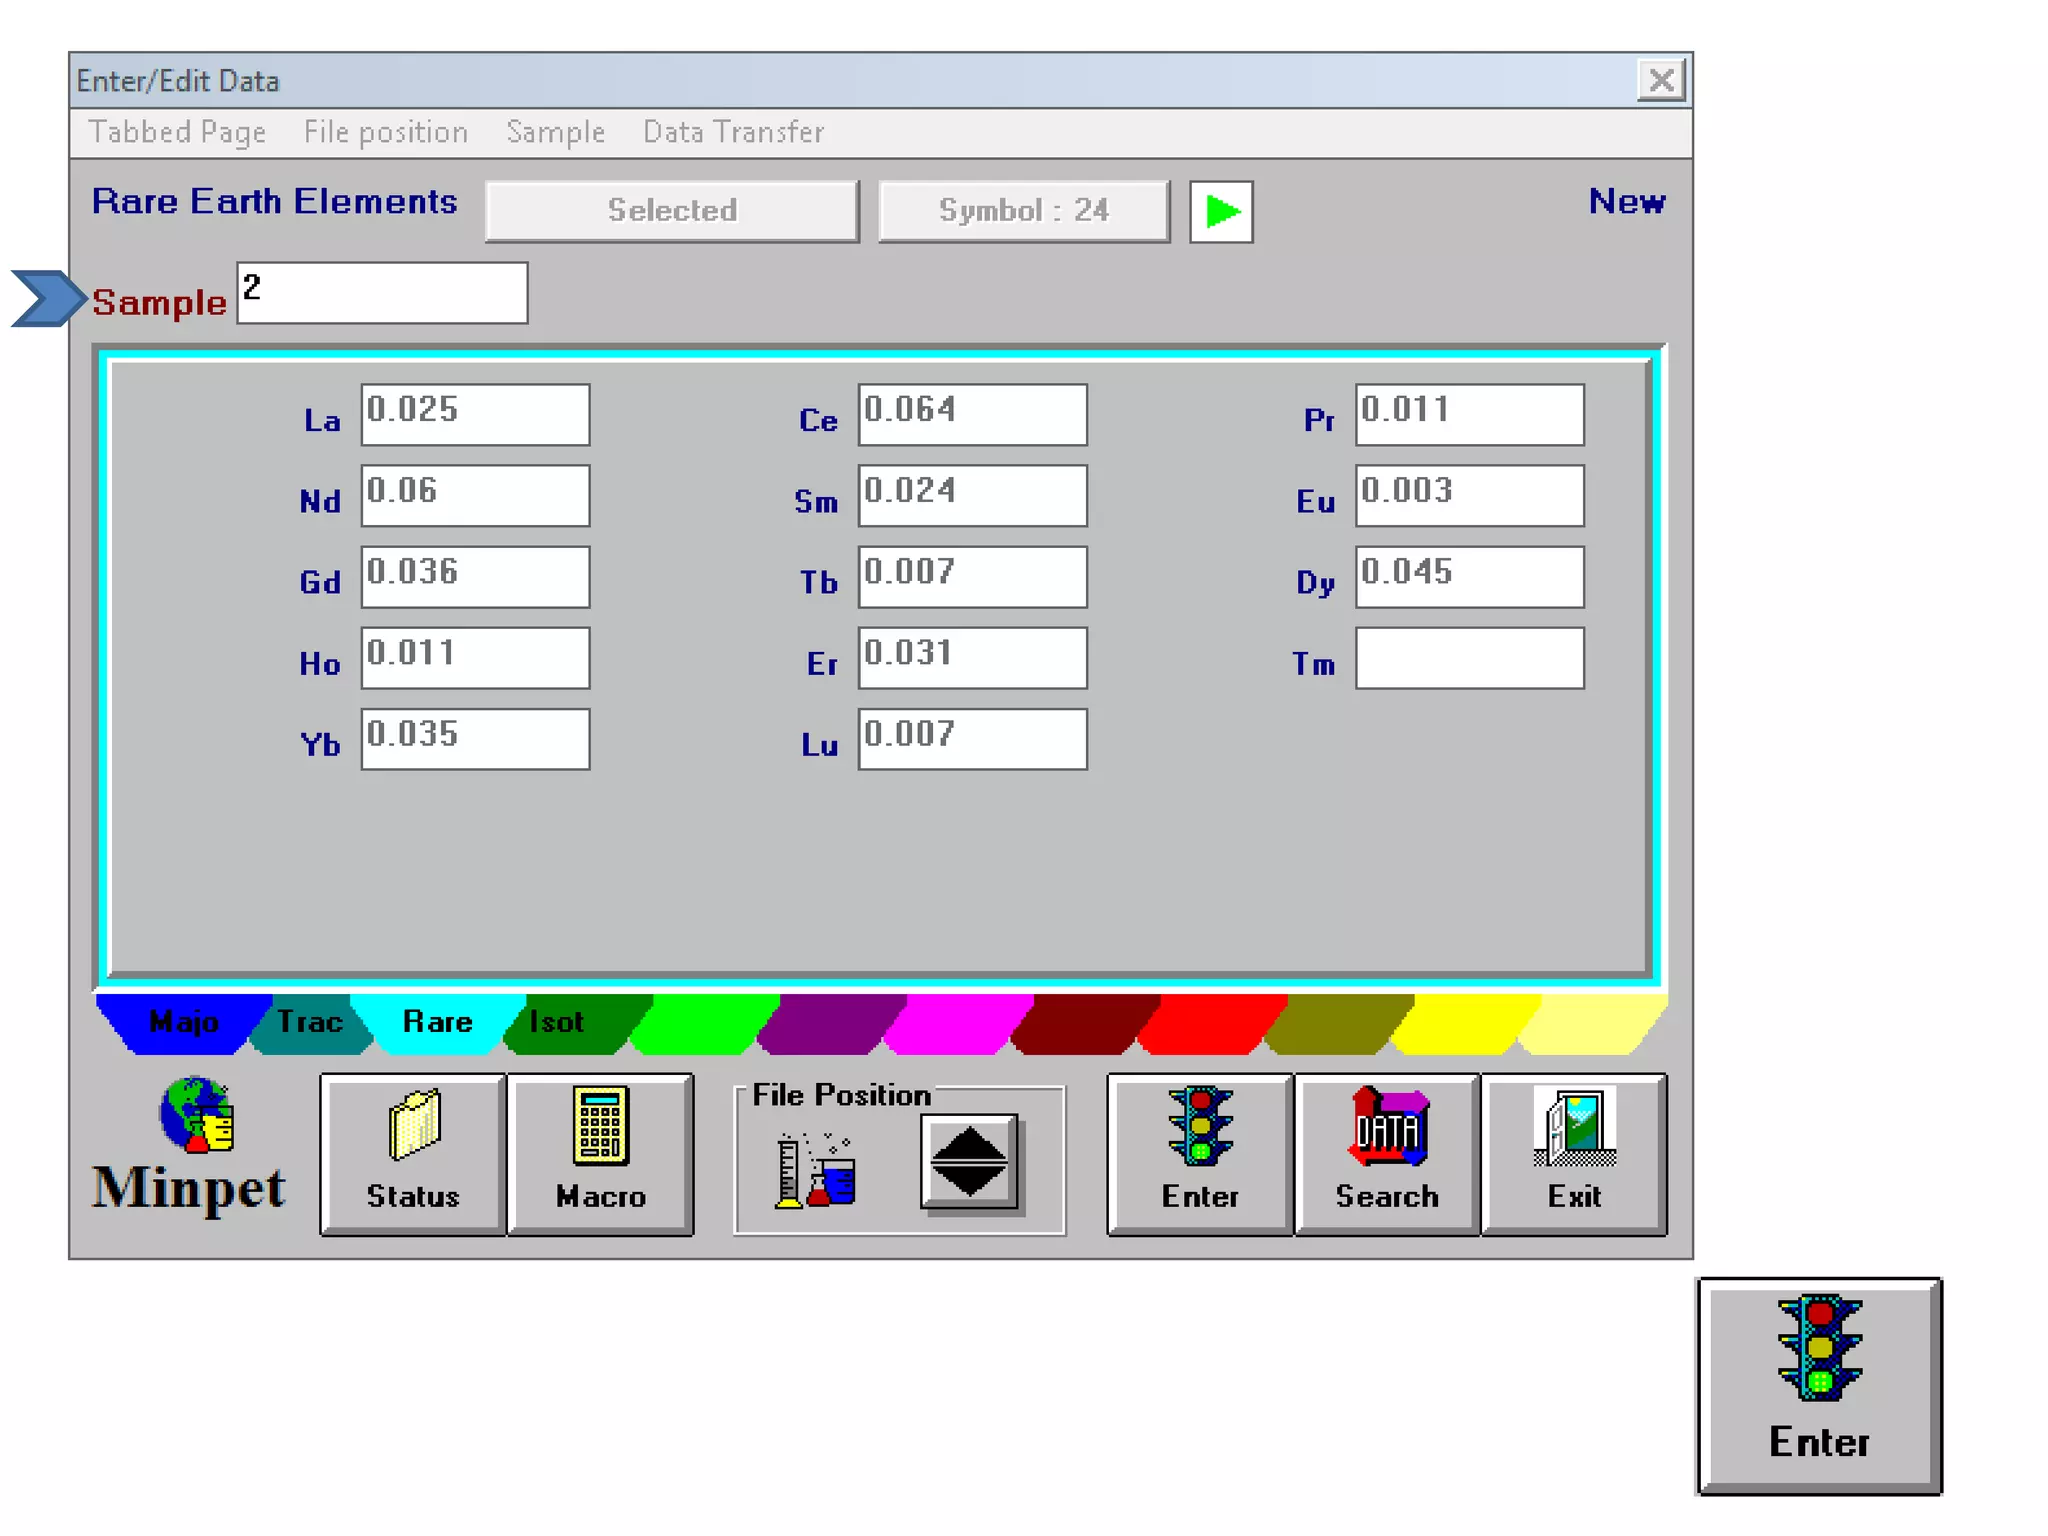The height and width of the screenshot is (1536, 2048).
Task: Open the Data Transfer menu
Action: pyautogui.click(x=733, y=132)
